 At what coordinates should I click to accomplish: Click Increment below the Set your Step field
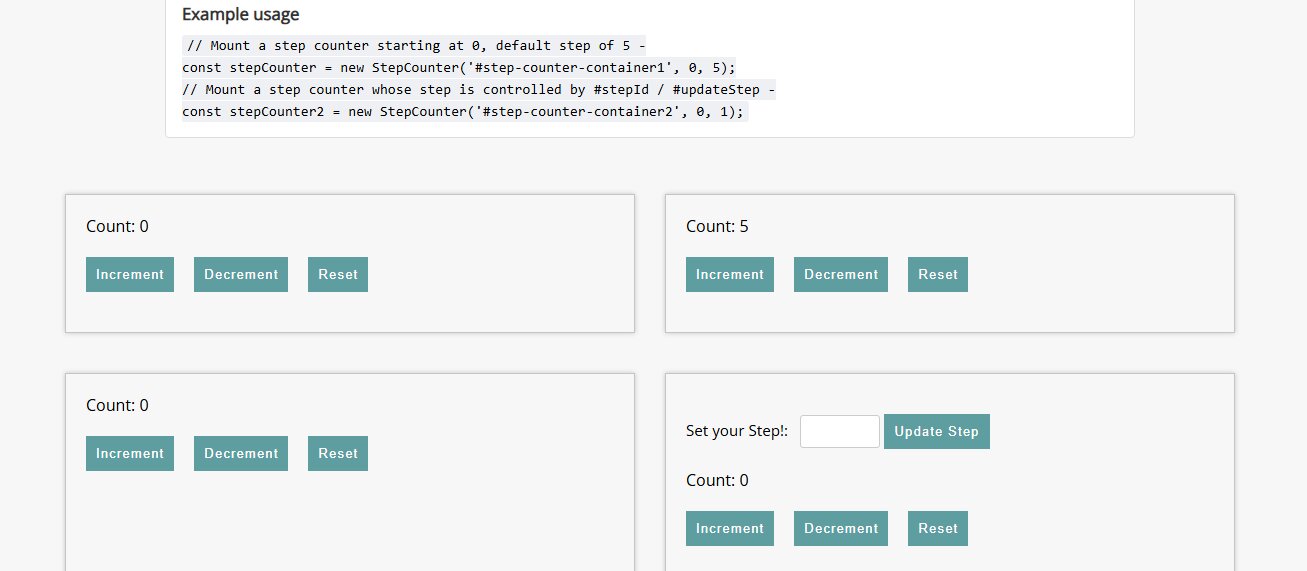pos(730,529)
